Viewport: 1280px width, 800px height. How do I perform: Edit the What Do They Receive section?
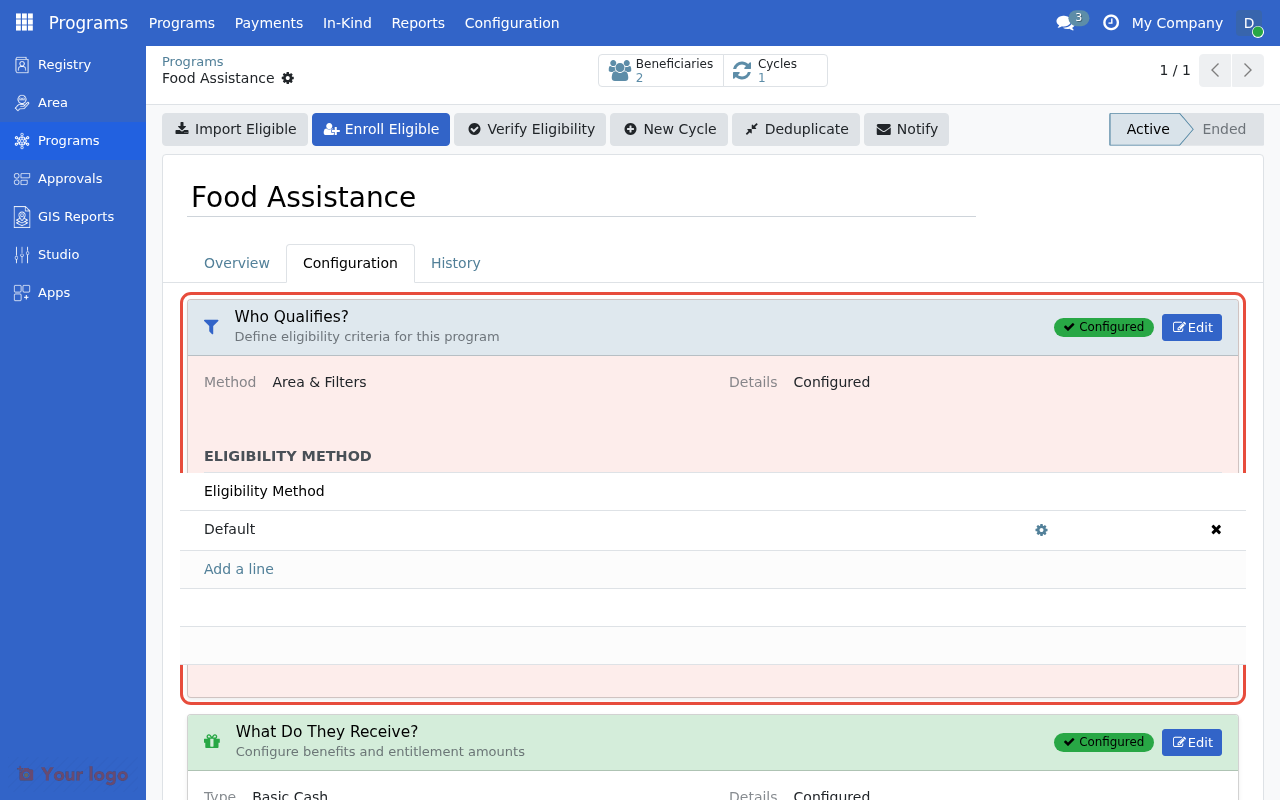coord(1191,742)
